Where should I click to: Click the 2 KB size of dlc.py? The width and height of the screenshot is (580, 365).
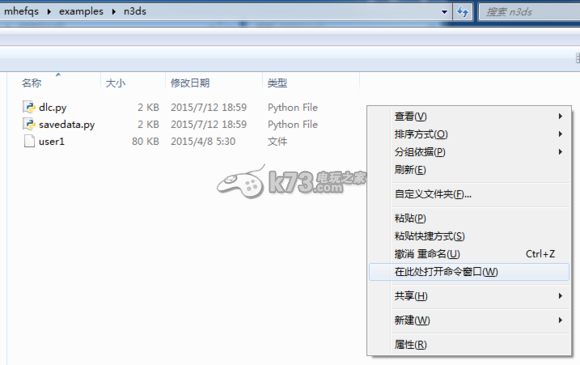tap(148, 107)
